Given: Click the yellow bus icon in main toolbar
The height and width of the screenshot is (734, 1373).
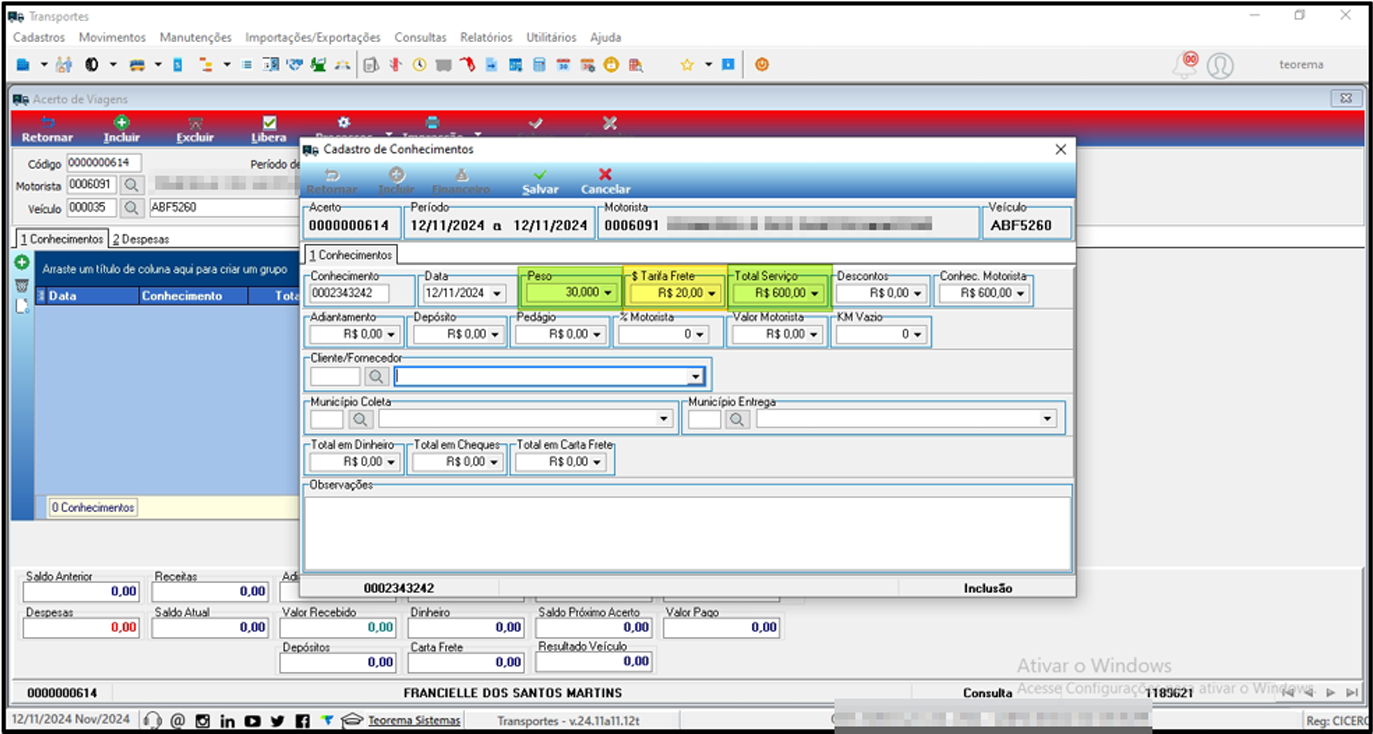Looking at the screenshot, I should point(137,65).
